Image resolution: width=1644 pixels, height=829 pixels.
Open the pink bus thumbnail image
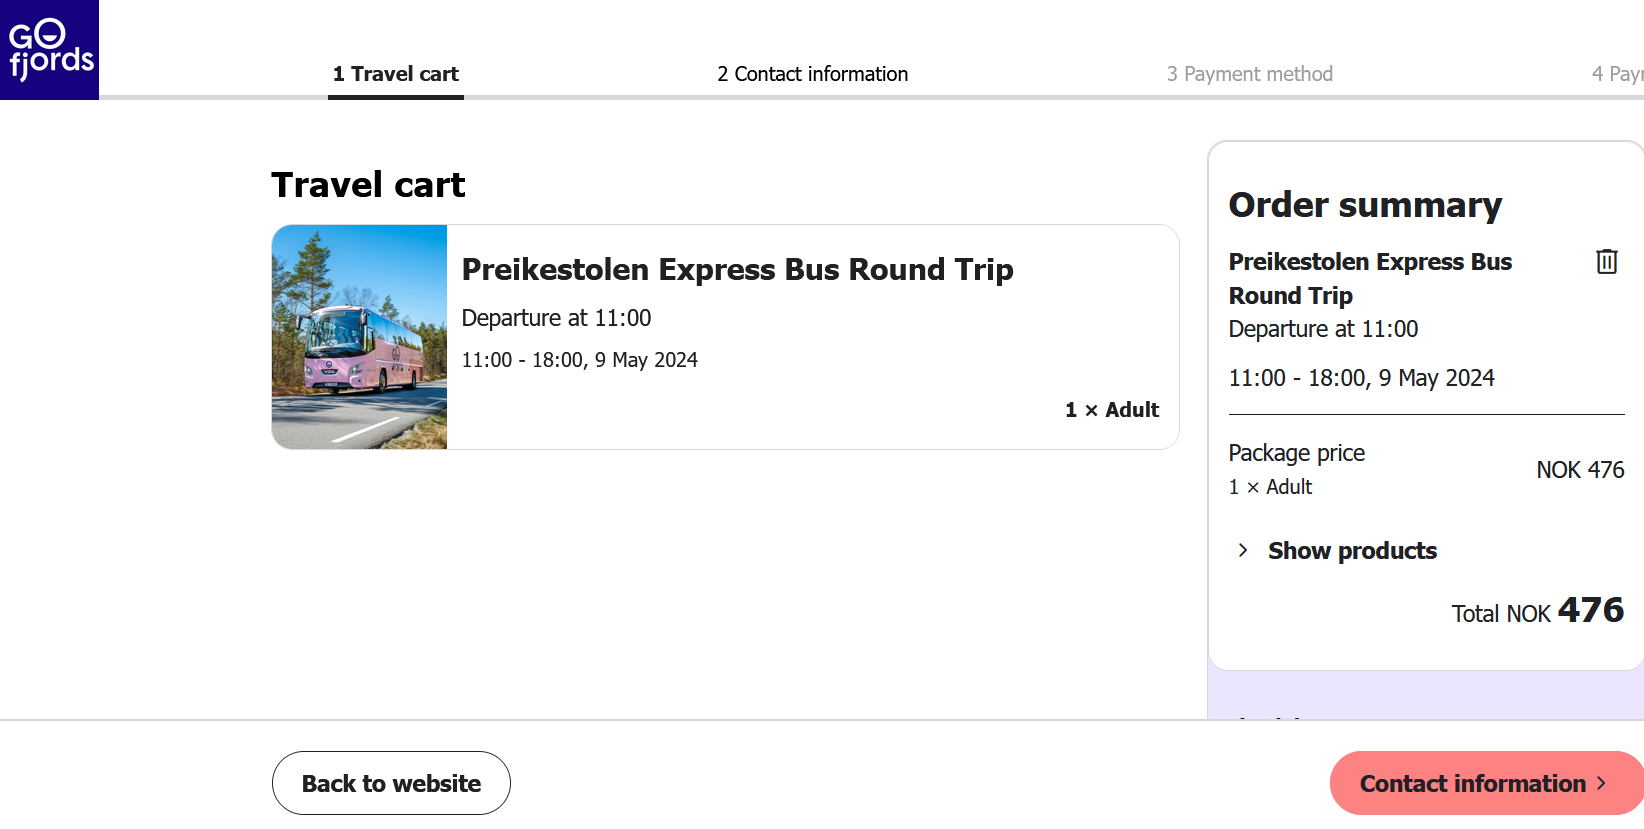pyautogui.click(x=359, y=337)
